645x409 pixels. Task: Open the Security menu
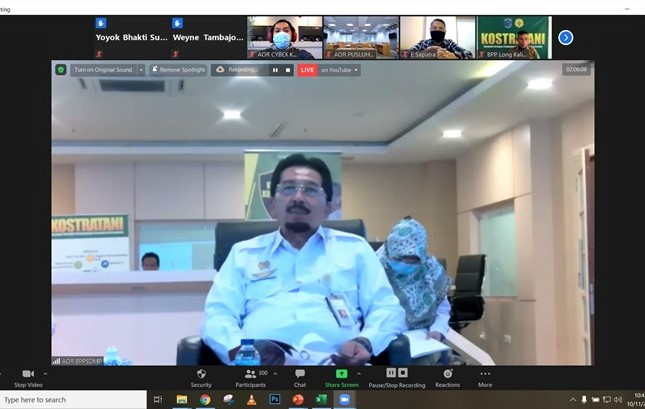(x=201, y=378)
